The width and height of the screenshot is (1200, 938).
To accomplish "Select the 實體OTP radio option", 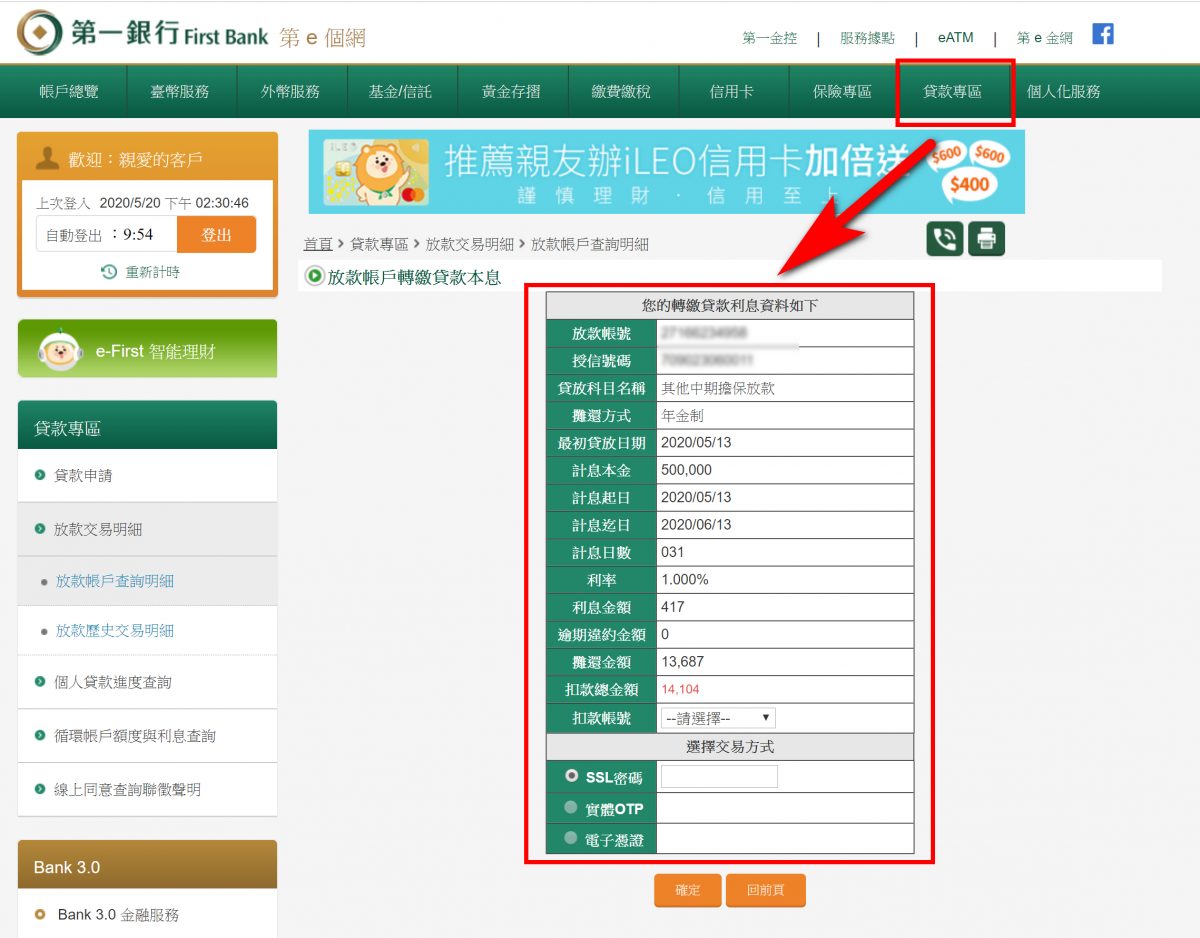I will pyautogui.click(x=571, y=808).
